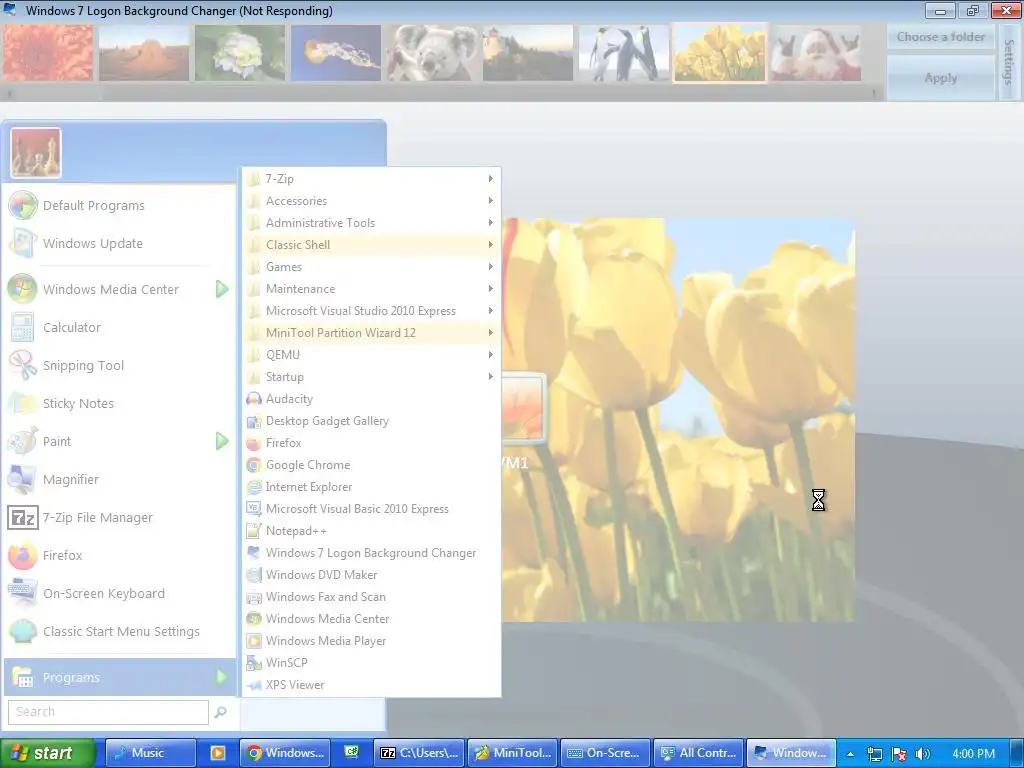Expand the Games folder
This screenshot has height=768, width=1024.
[371, 266]
